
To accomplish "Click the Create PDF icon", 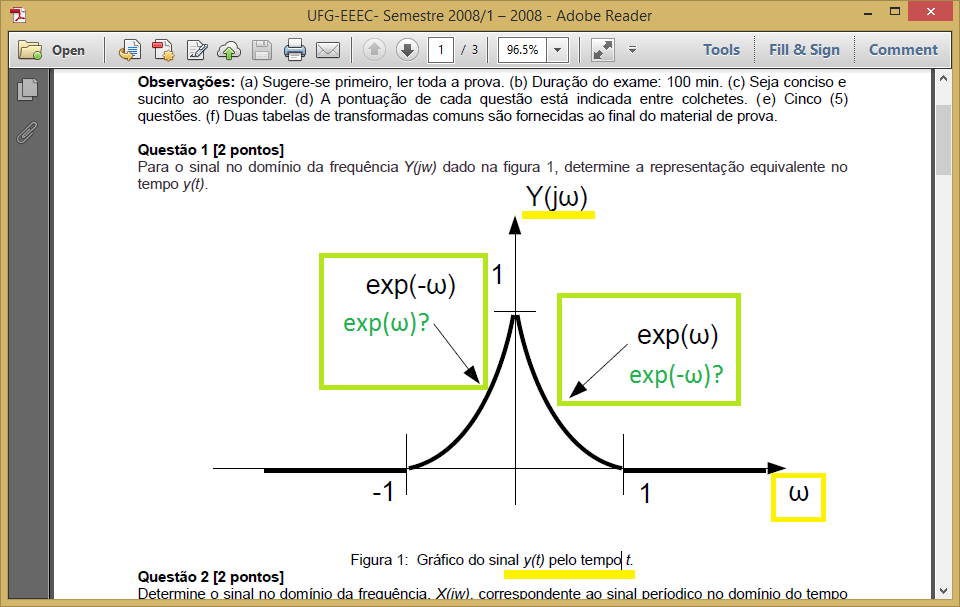I will pyautogui.click(x=163, y=50).
